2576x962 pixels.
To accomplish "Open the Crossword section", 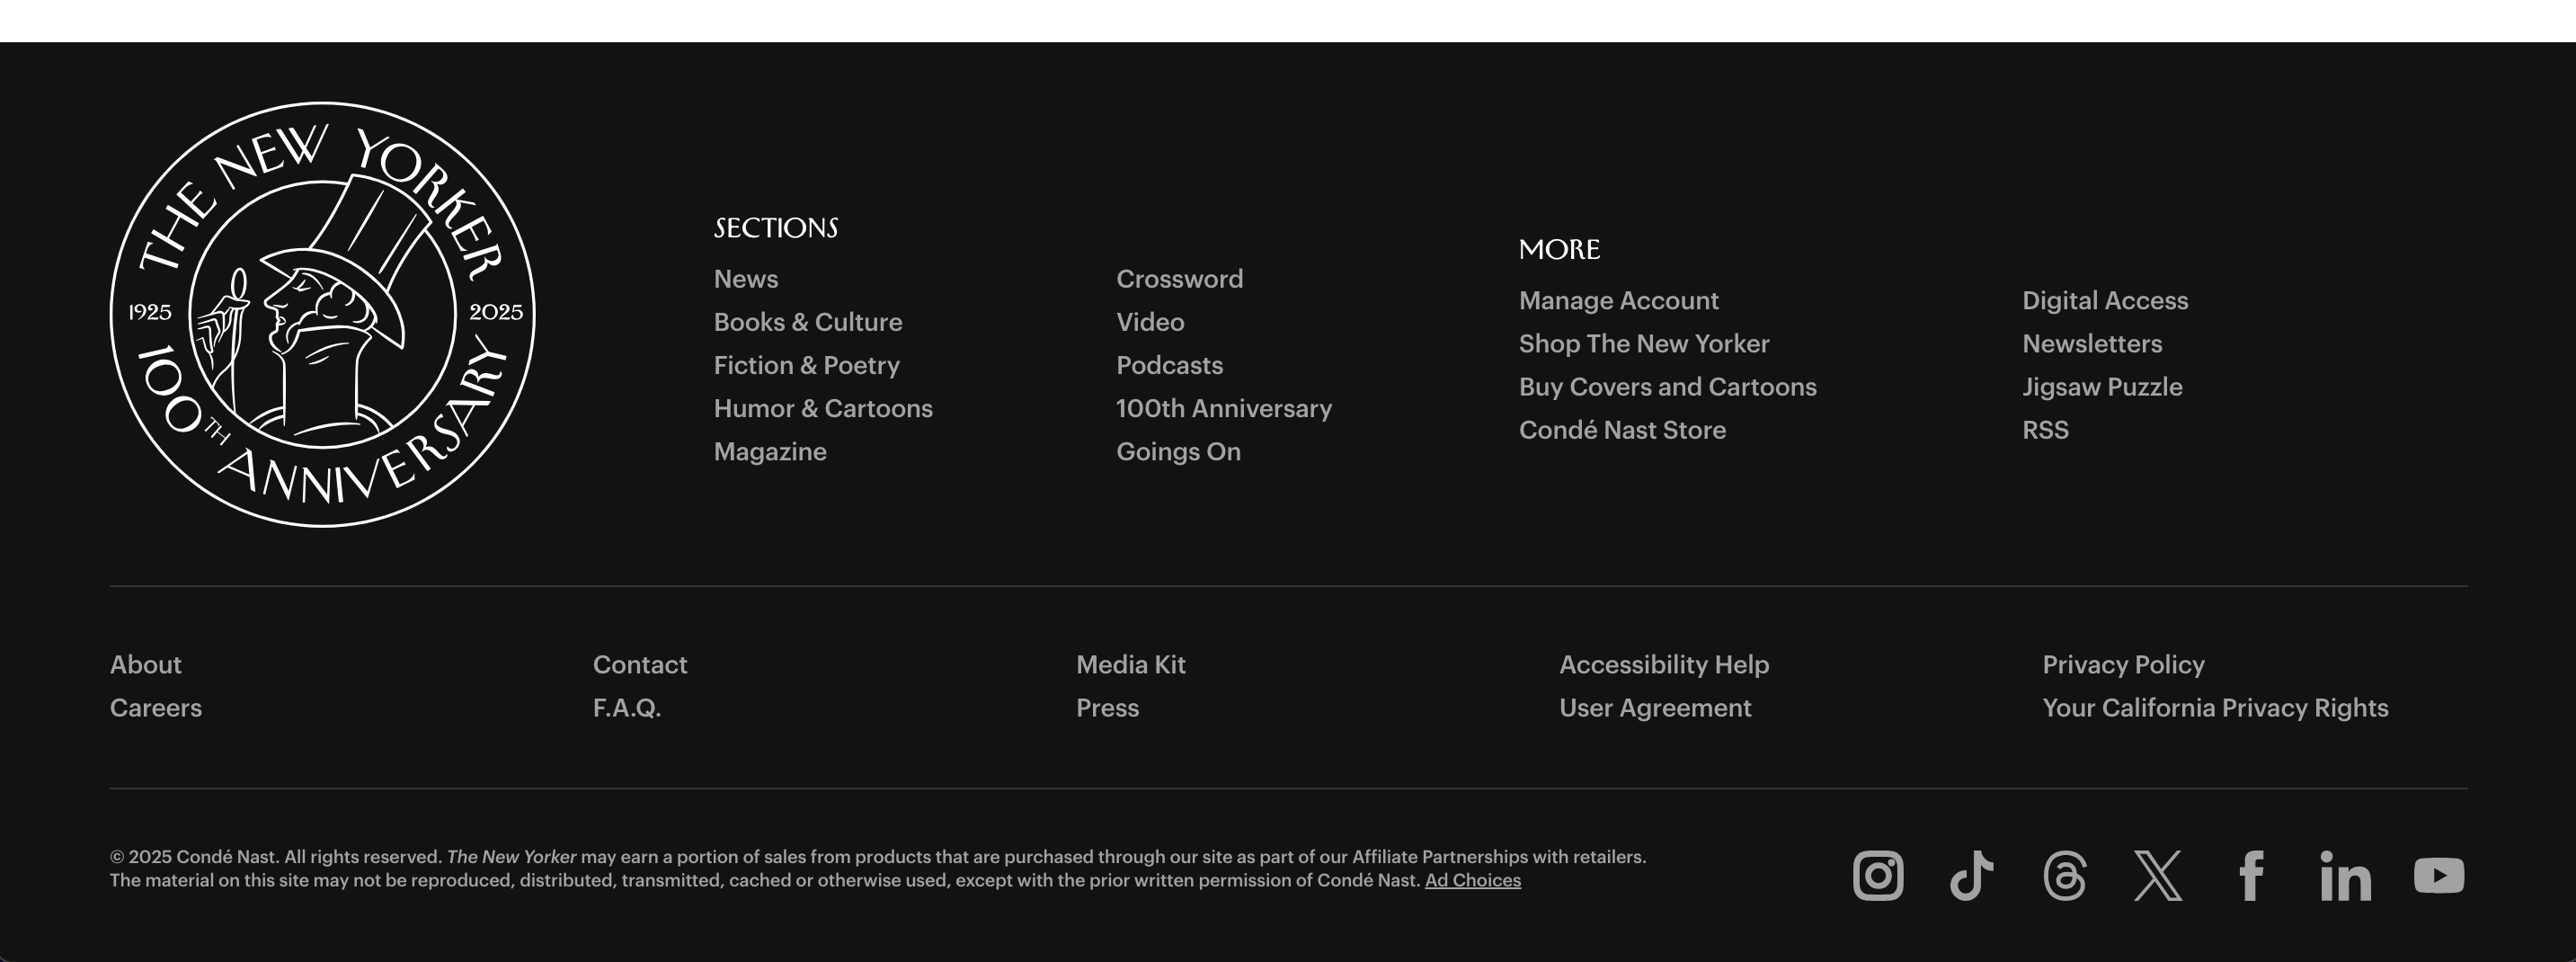I will coord(1180,279).
